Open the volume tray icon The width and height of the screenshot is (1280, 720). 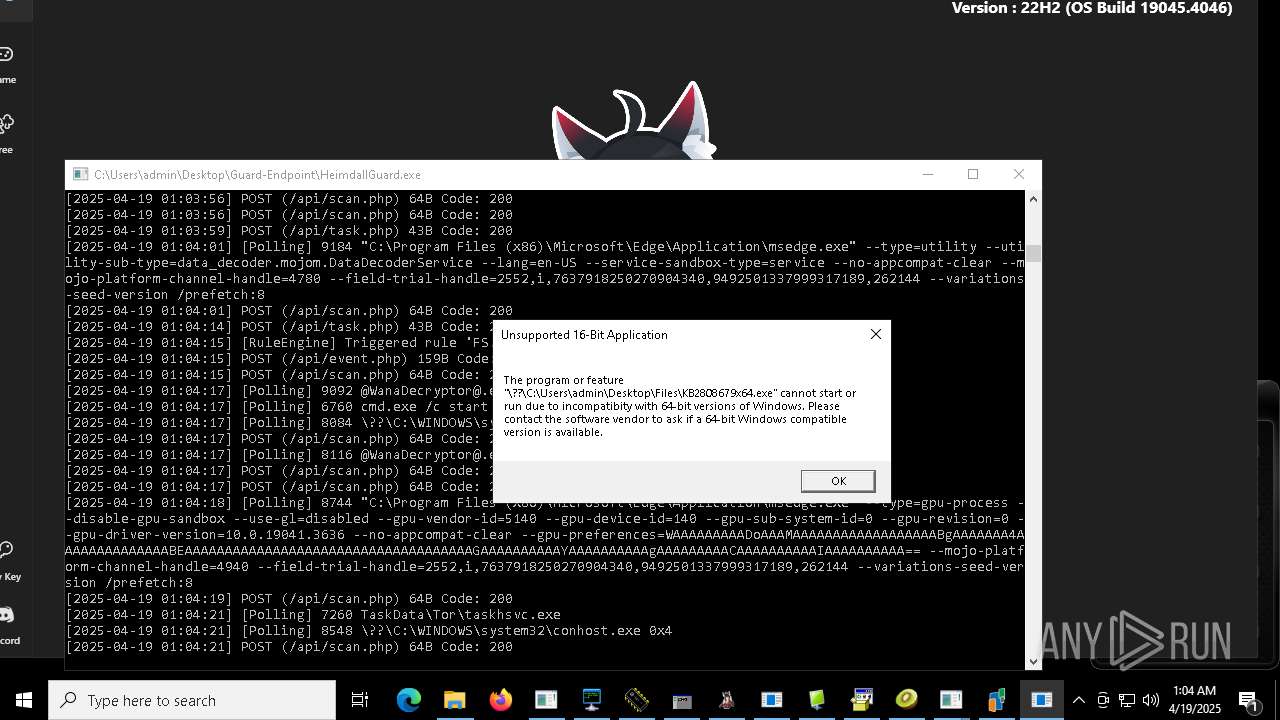[x=1150, y=700]
